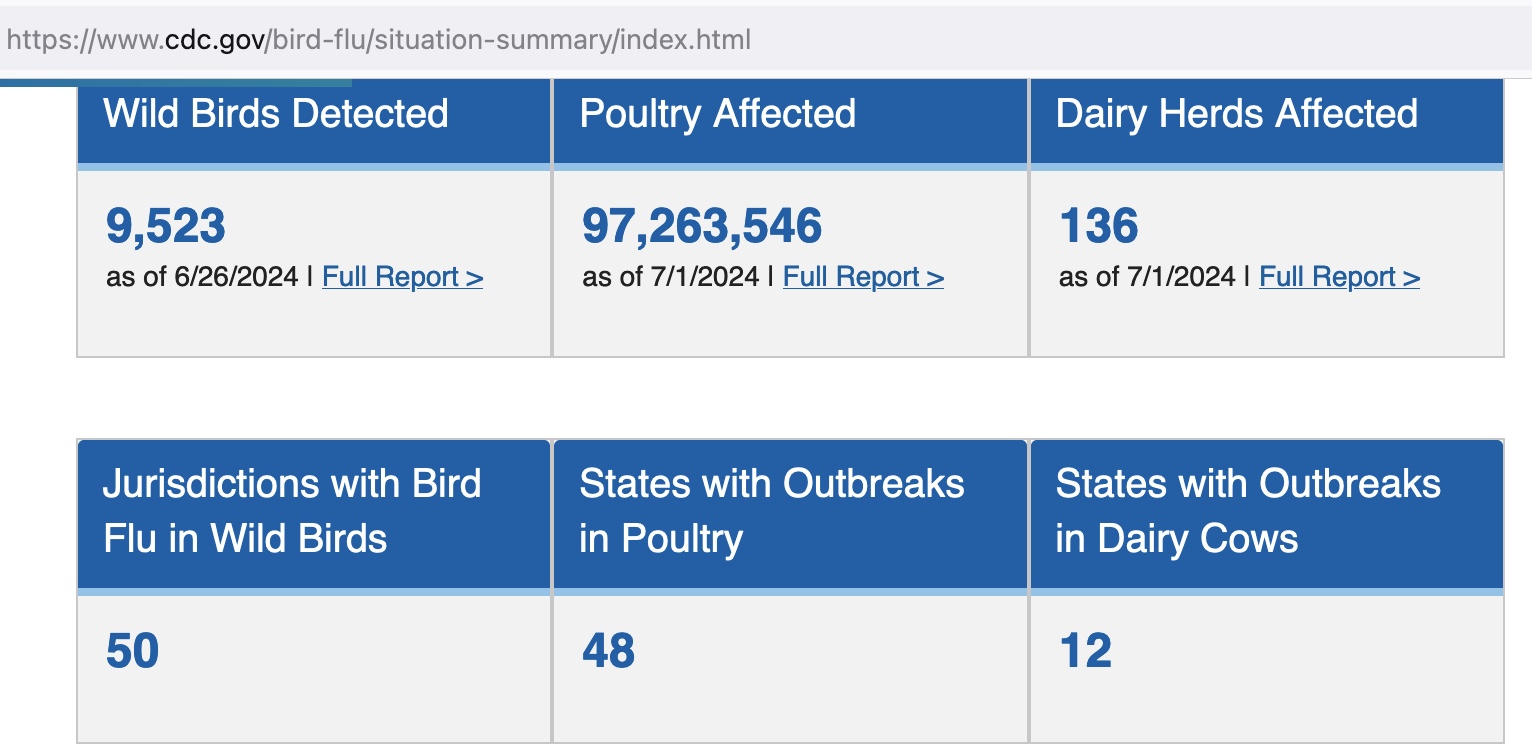This screenshot has height=752, width=1532.
Task: Click the Wild Birds Detected header
Action: [x=276, y=114]
